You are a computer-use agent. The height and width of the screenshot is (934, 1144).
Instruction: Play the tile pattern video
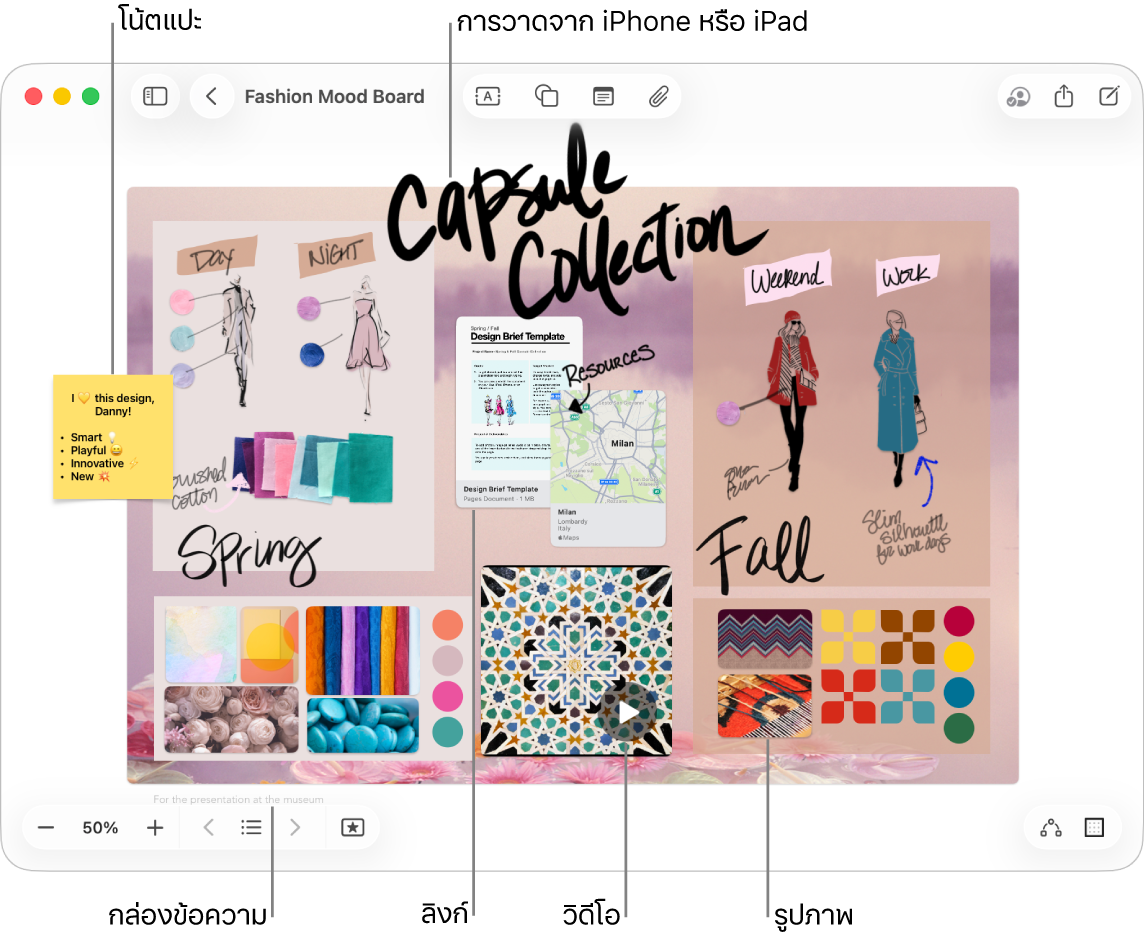pyautogui.click(x=629, y=712)
